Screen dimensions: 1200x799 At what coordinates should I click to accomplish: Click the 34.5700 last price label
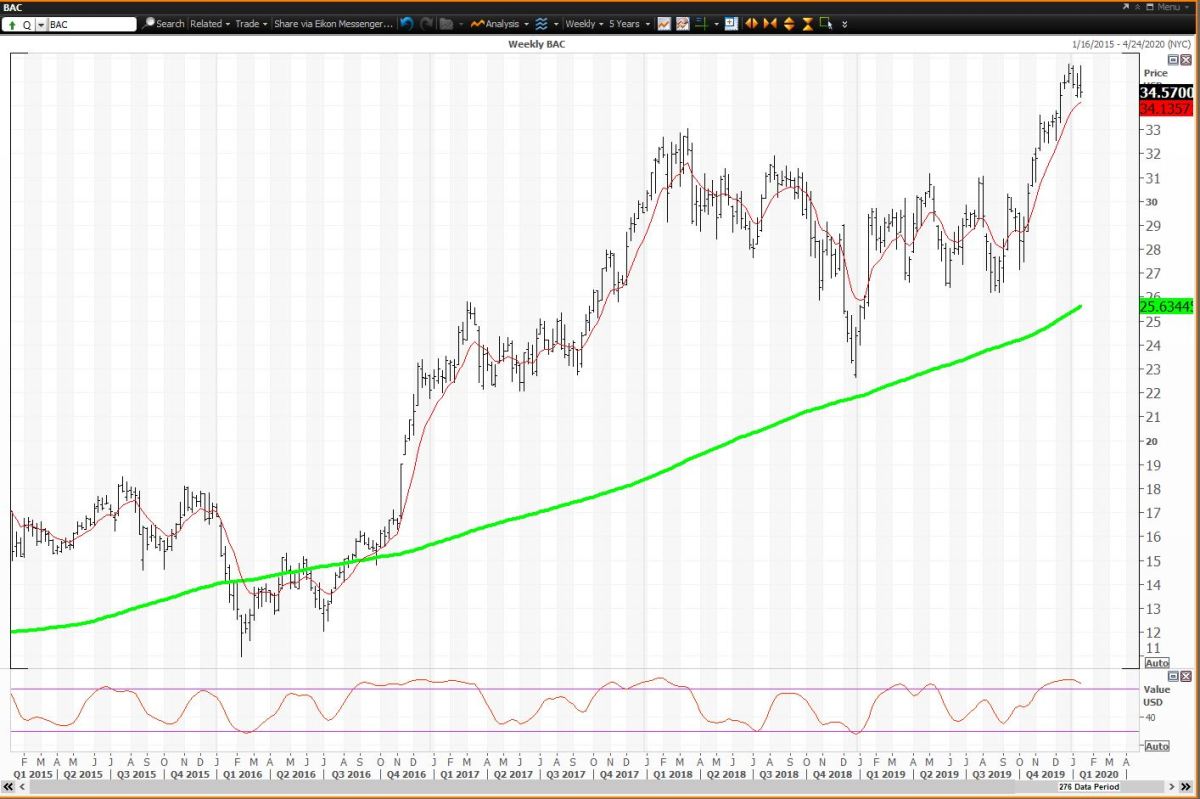click(x=1166, y=92)
